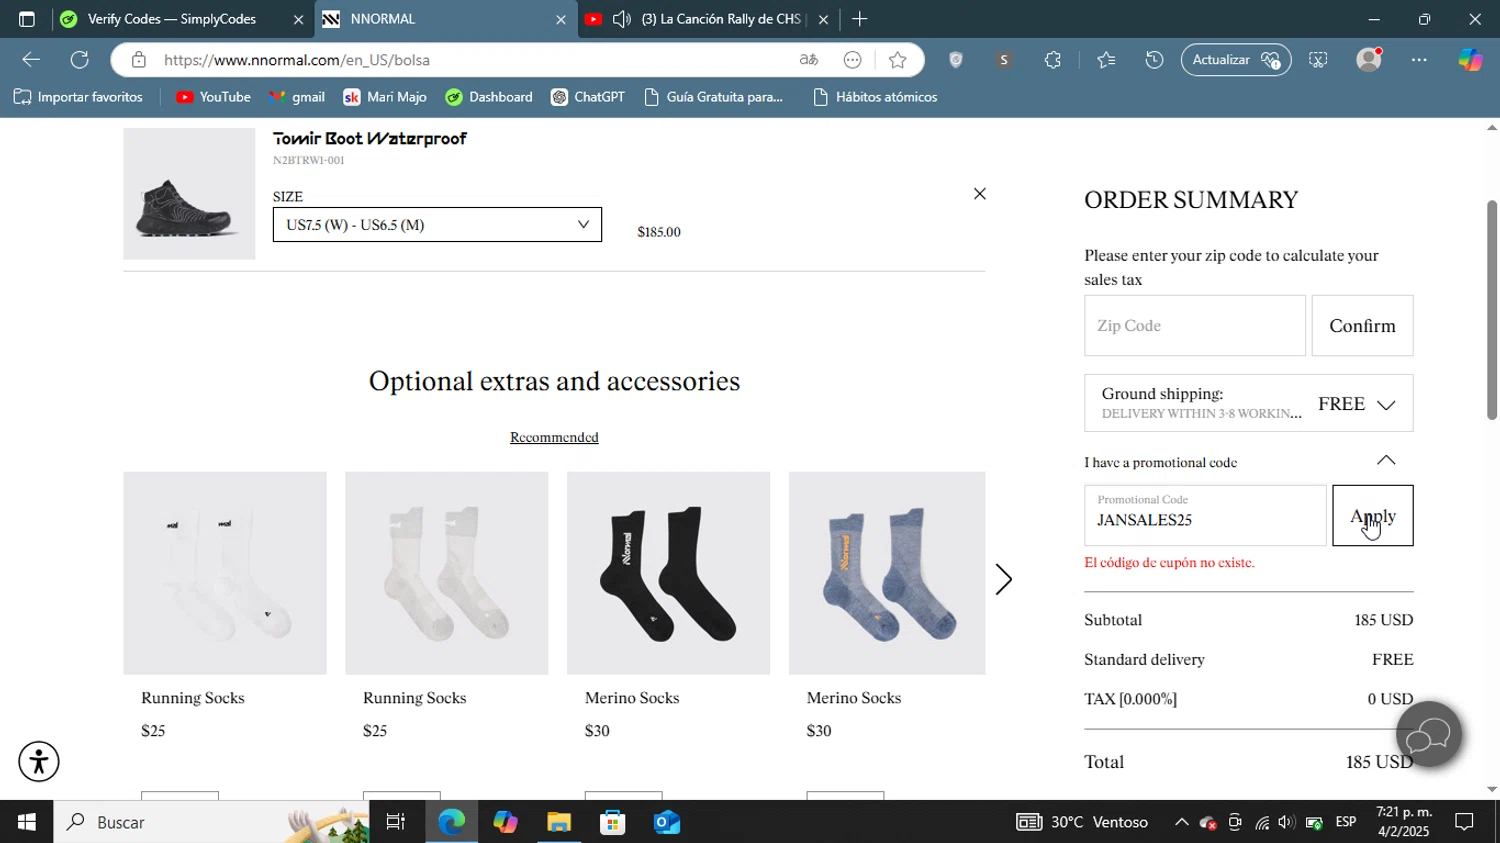Image resolution: width=1500 pixels, height=843 pixels.
Task: Reload the page with the refresh icon
Action: [80, 60]
